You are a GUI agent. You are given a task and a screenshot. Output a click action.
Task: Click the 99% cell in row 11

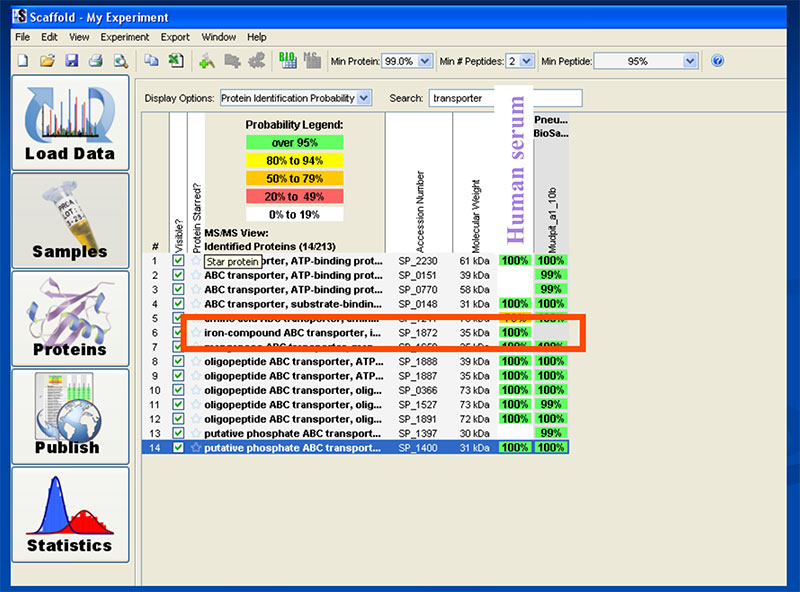[x=551, y=404]
